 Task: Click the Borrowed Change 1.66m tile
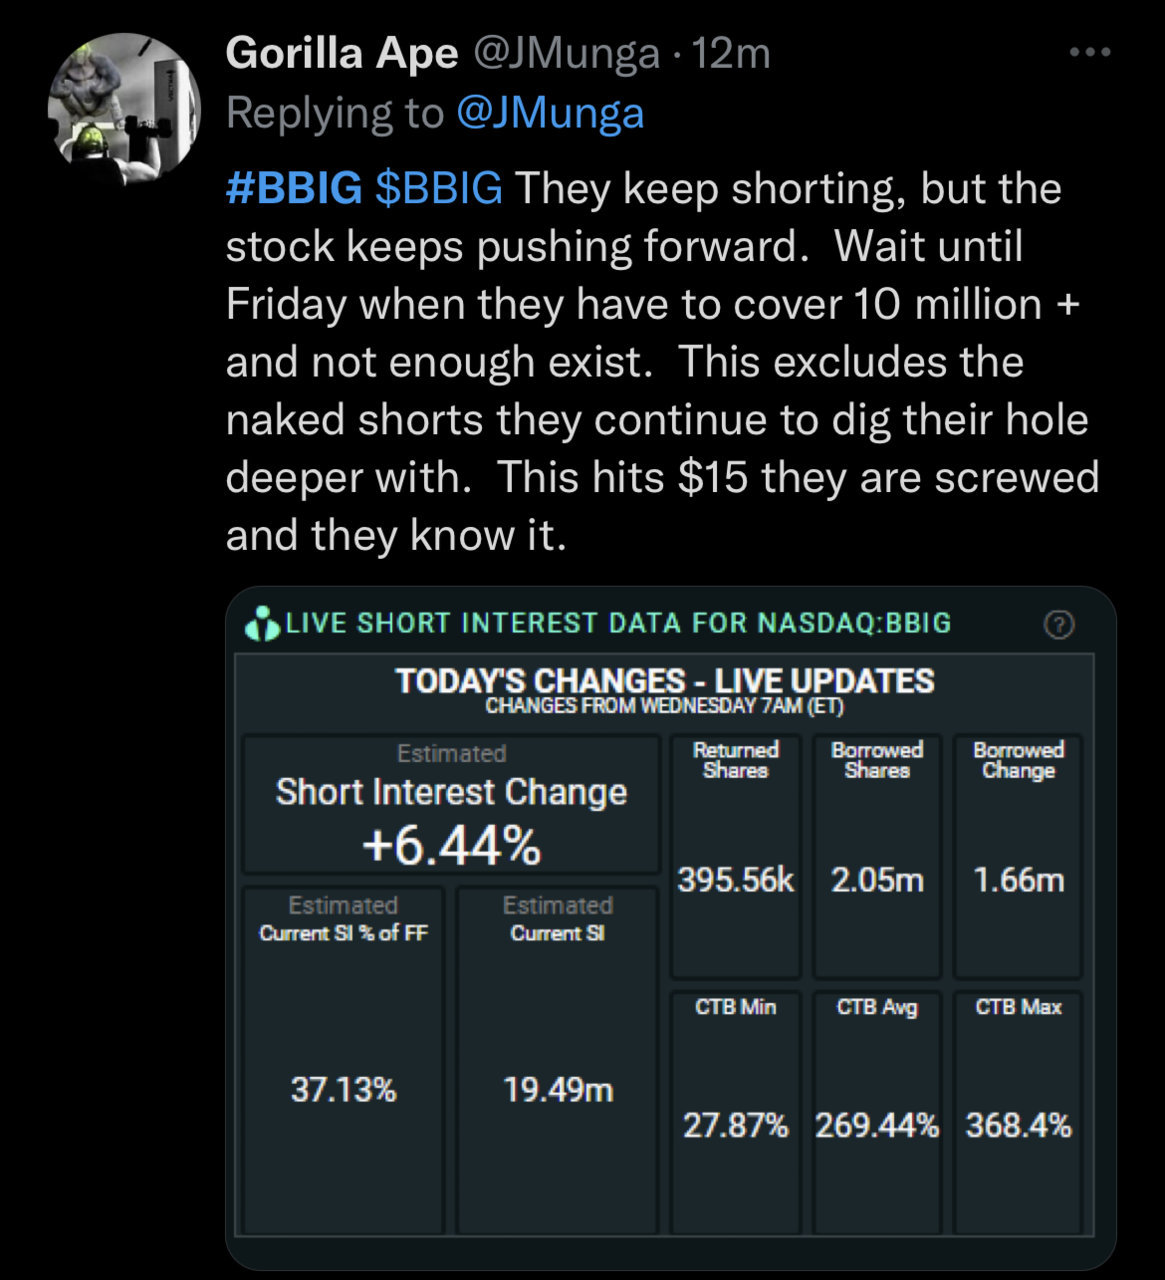point(1018,857)
